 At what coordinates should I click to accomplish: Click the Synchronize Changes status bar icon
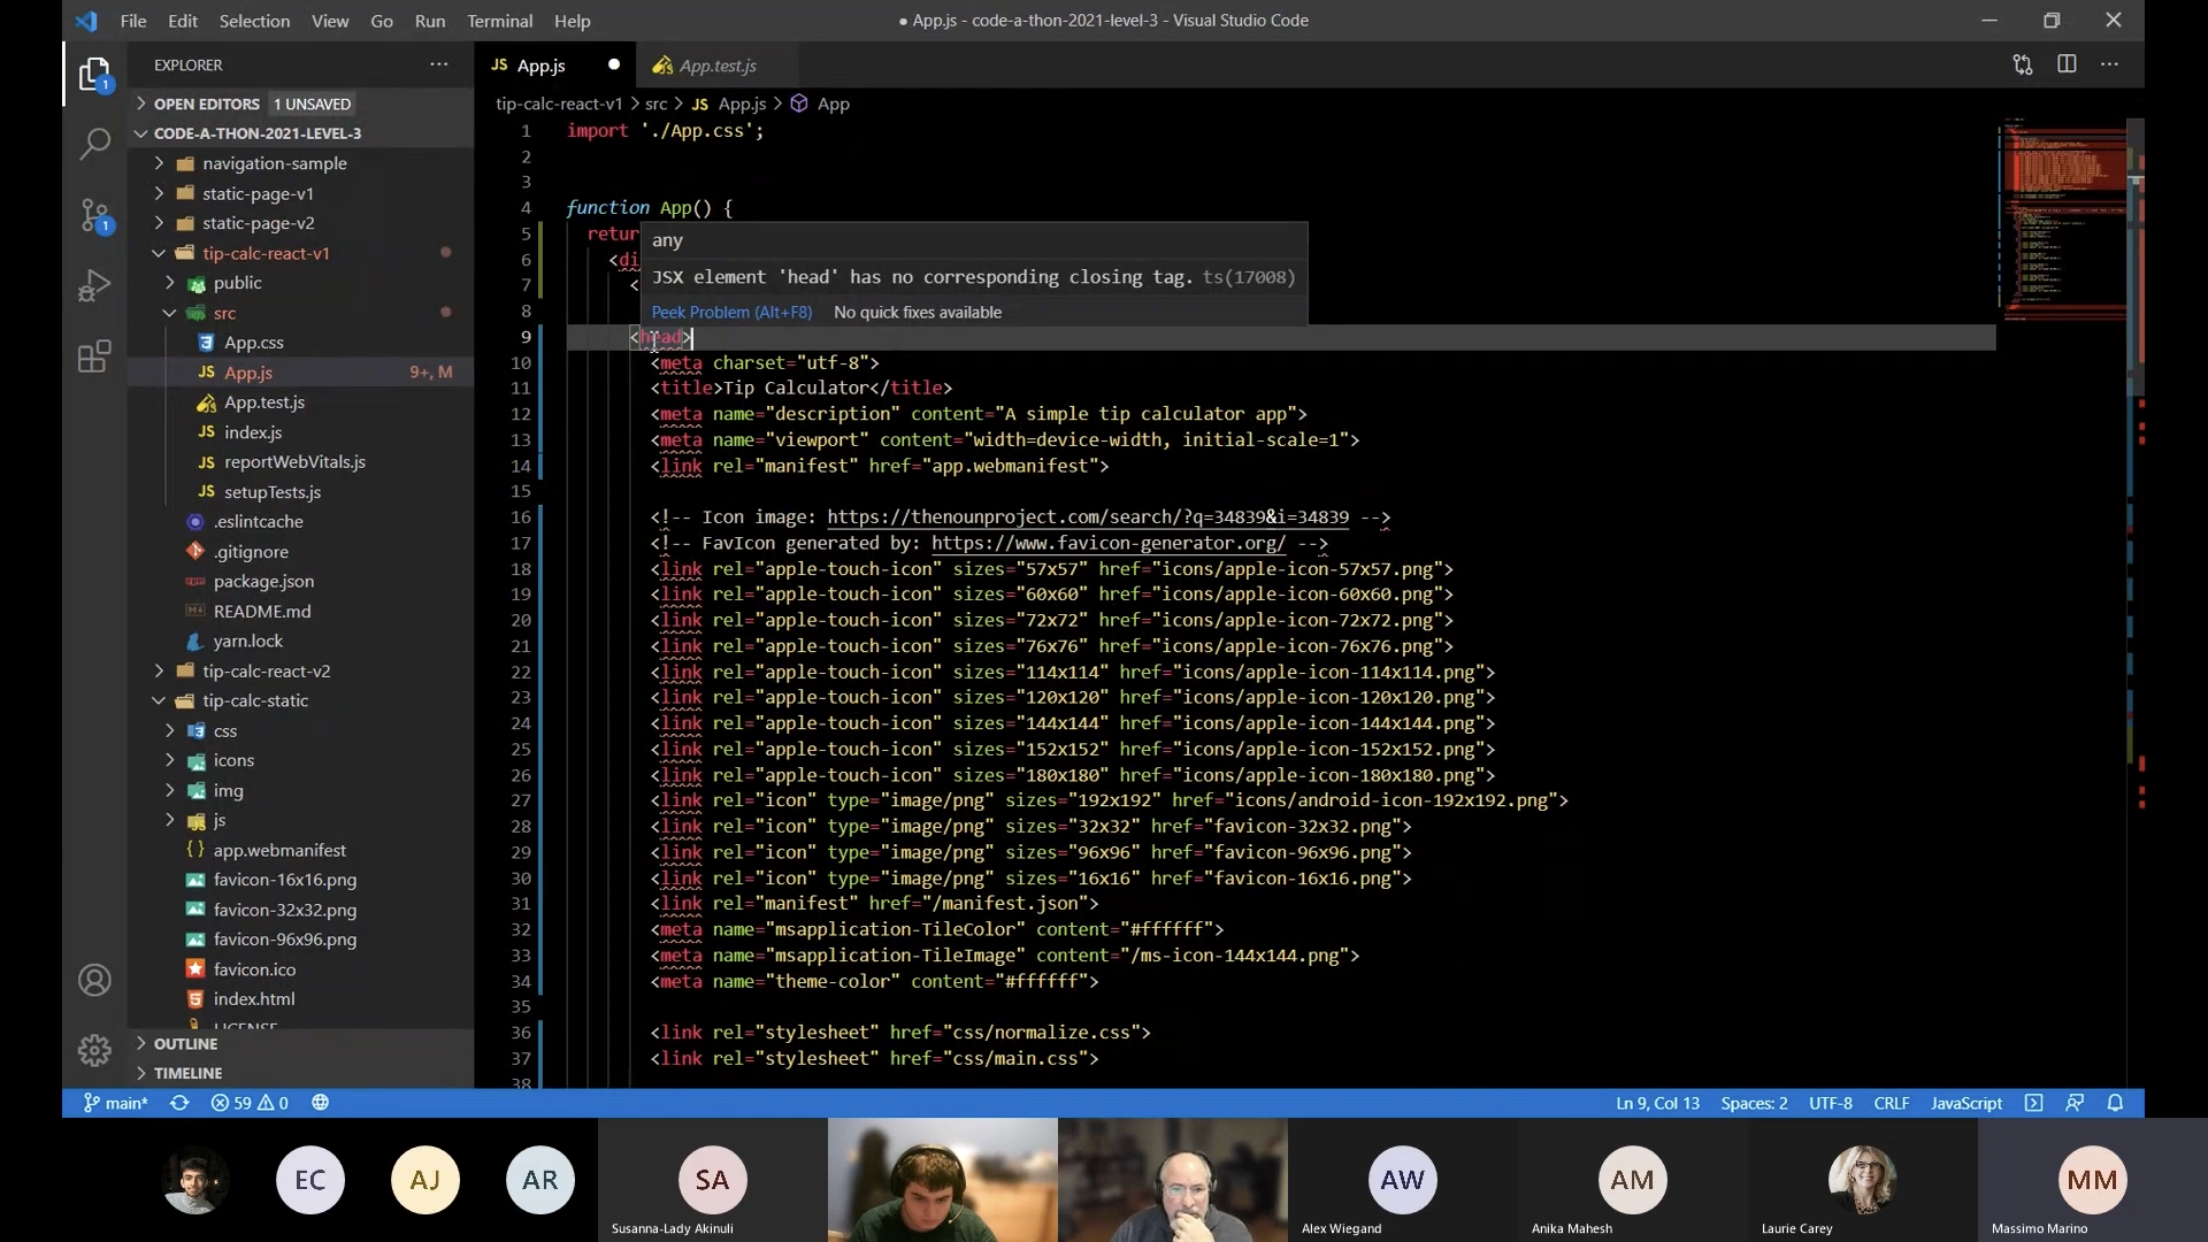pyautogui.click(x=179, y=1103)
